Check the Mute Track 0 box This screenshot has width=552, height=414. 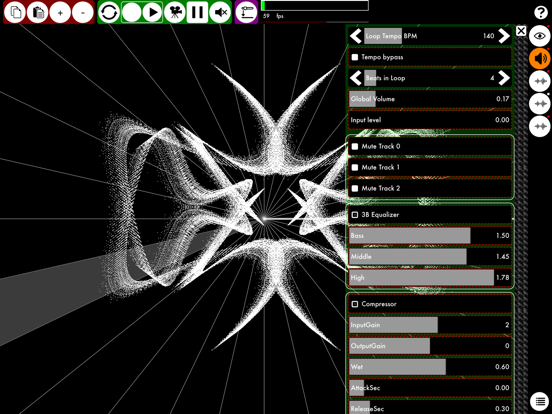click(x=355, y=146)
